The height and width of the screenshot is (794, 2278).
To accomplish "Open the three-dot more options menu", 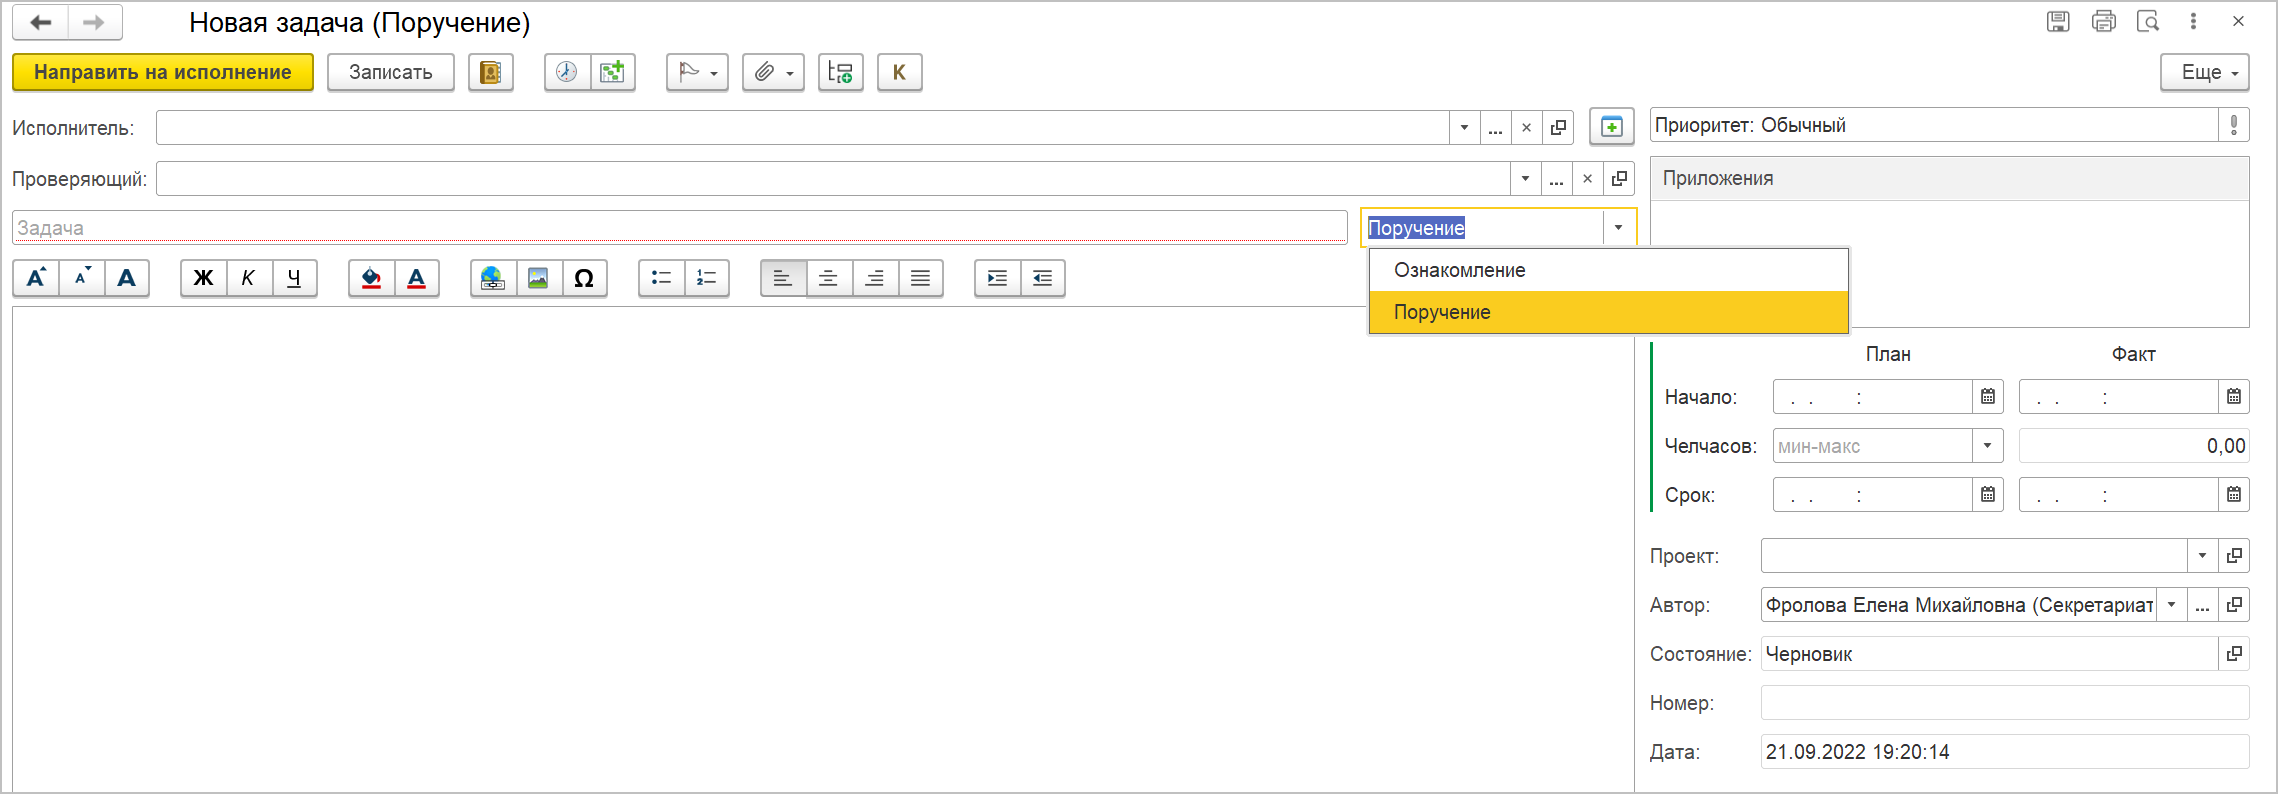I will 2193,21.
